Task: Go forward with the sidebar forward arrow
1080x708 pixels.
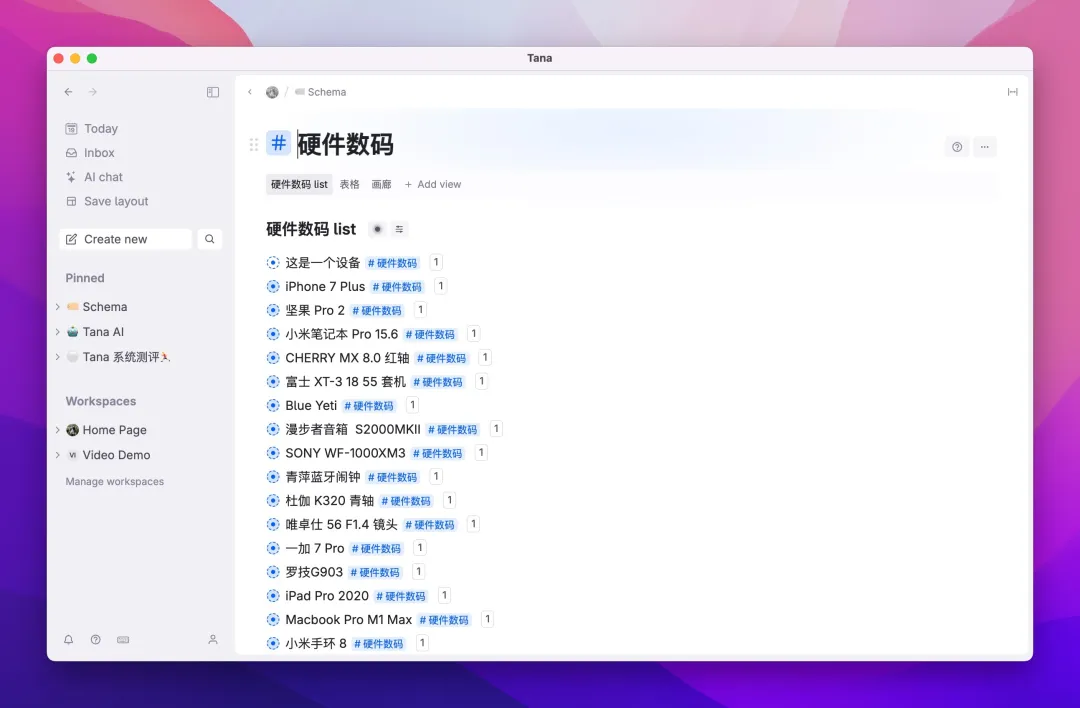Action: pos(92,92)
